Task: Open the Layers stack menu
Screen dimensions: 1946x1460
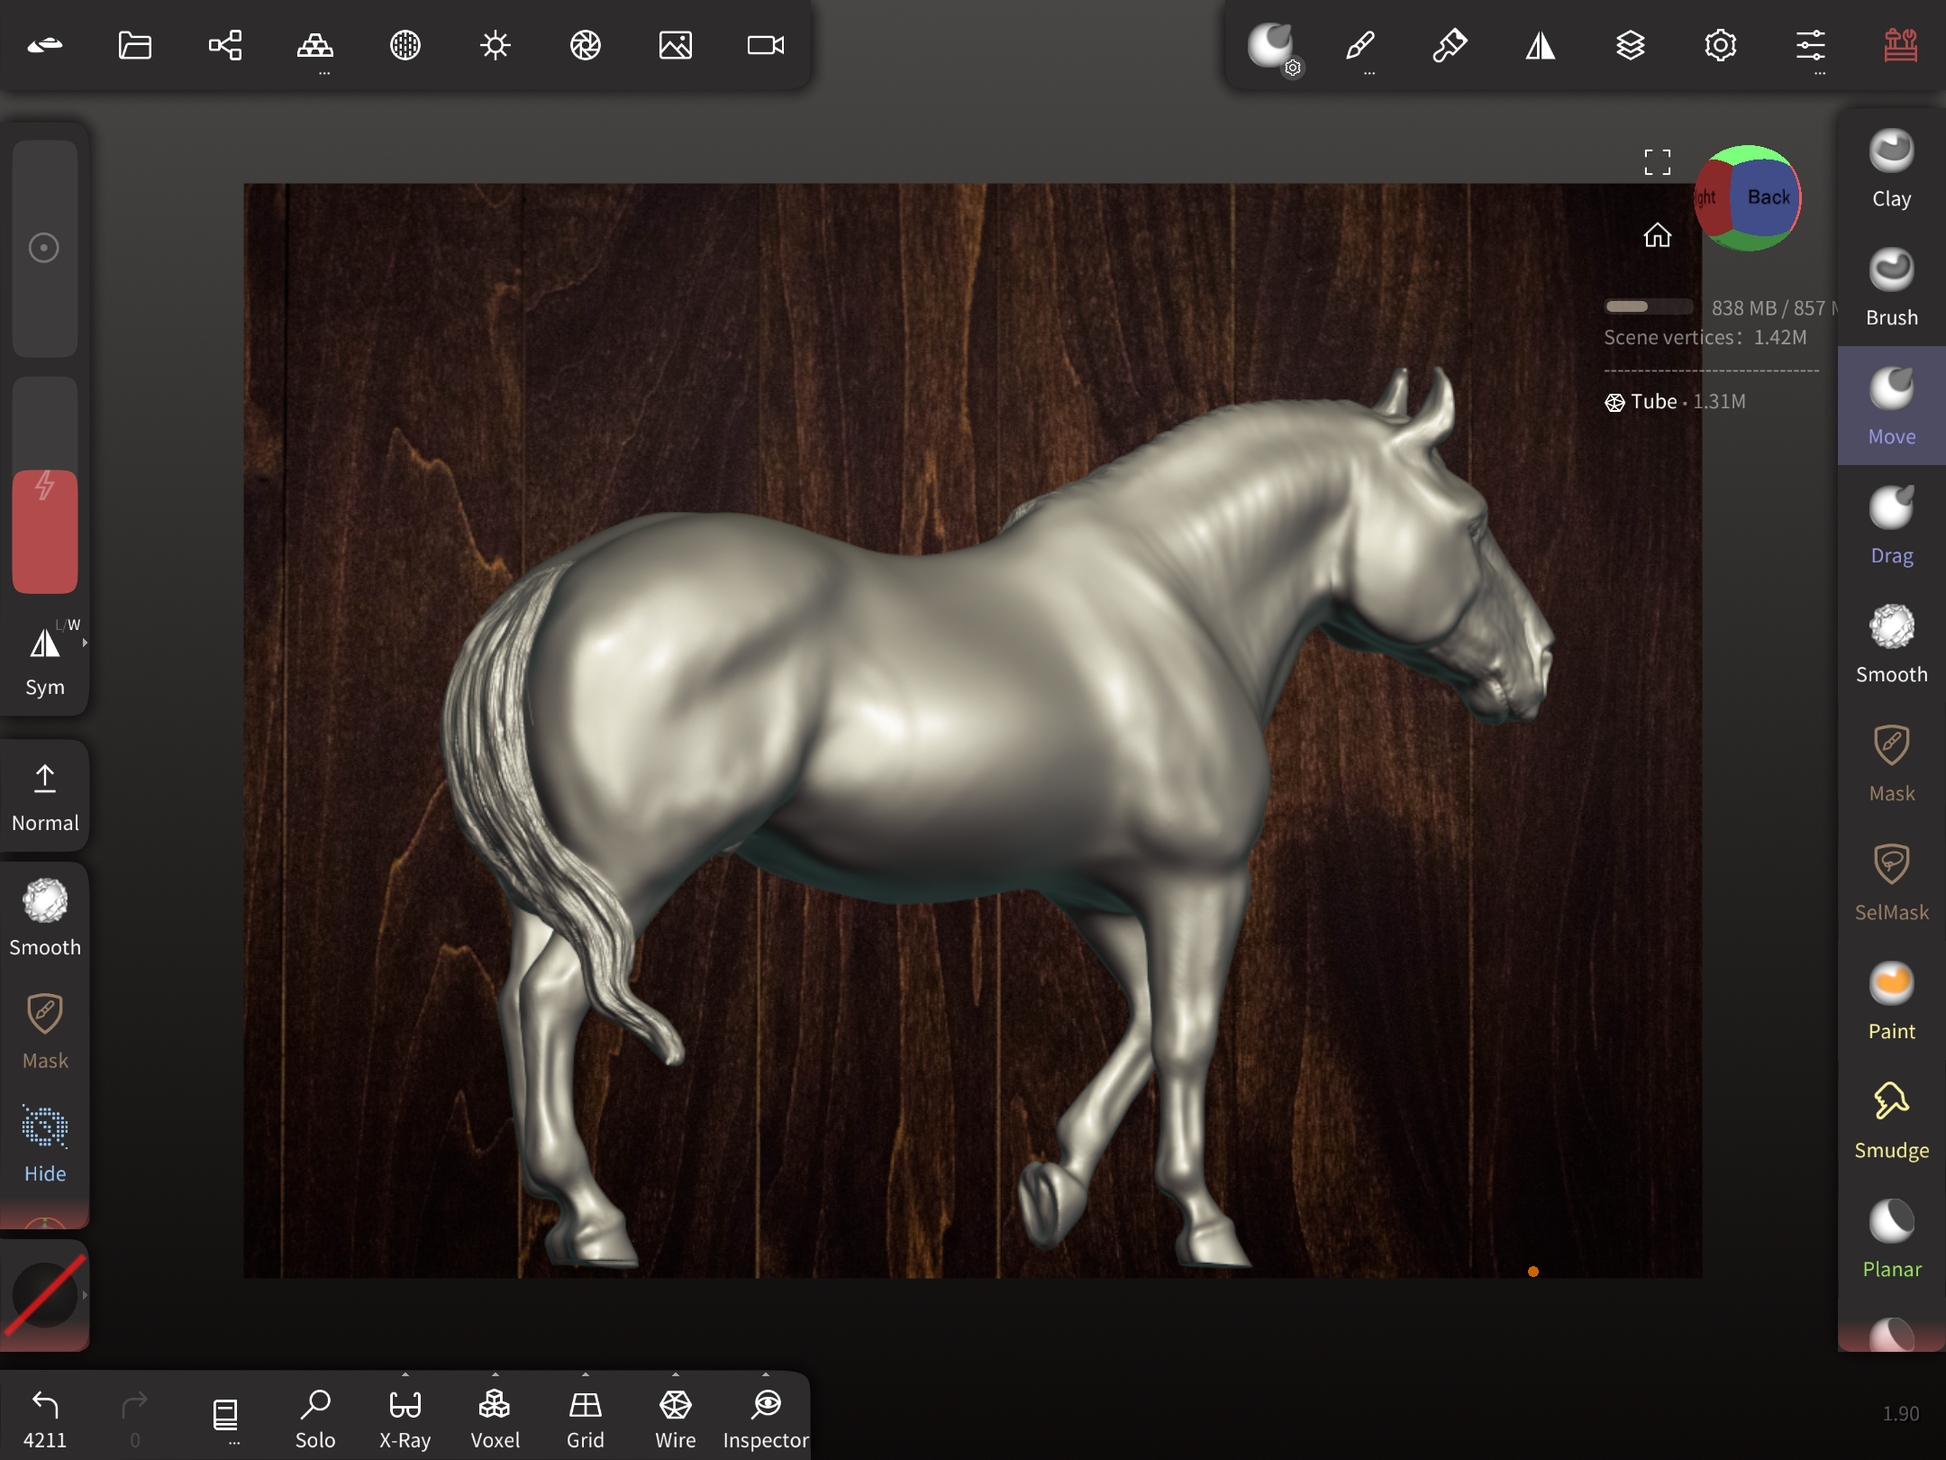Action: pos(1630,45)
